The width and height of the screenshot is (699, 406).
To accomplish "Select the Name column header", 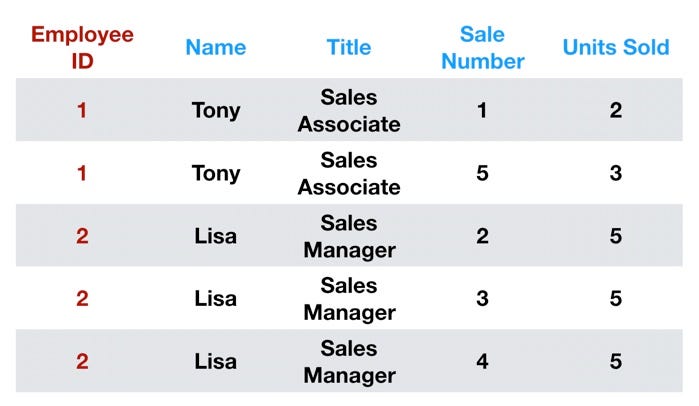I will point(216,47).
